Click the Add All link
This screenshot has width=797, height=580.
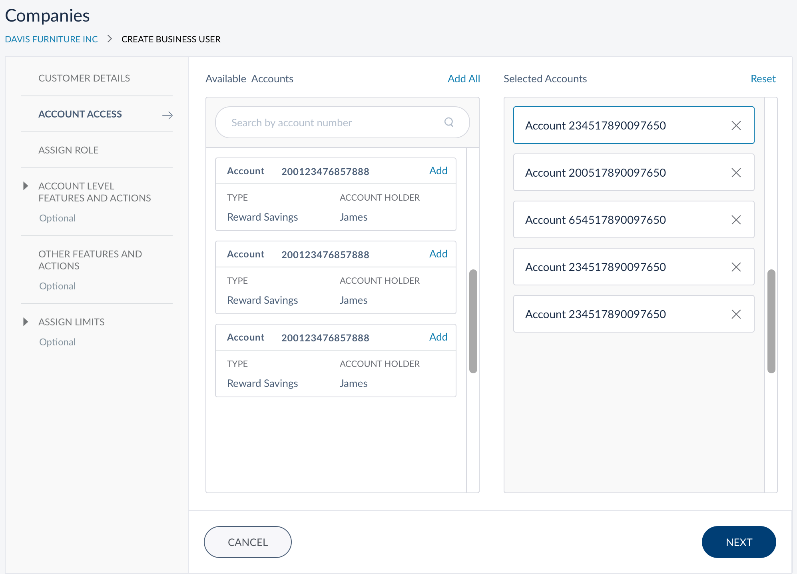pyautogui.click(x=463, y=79)
